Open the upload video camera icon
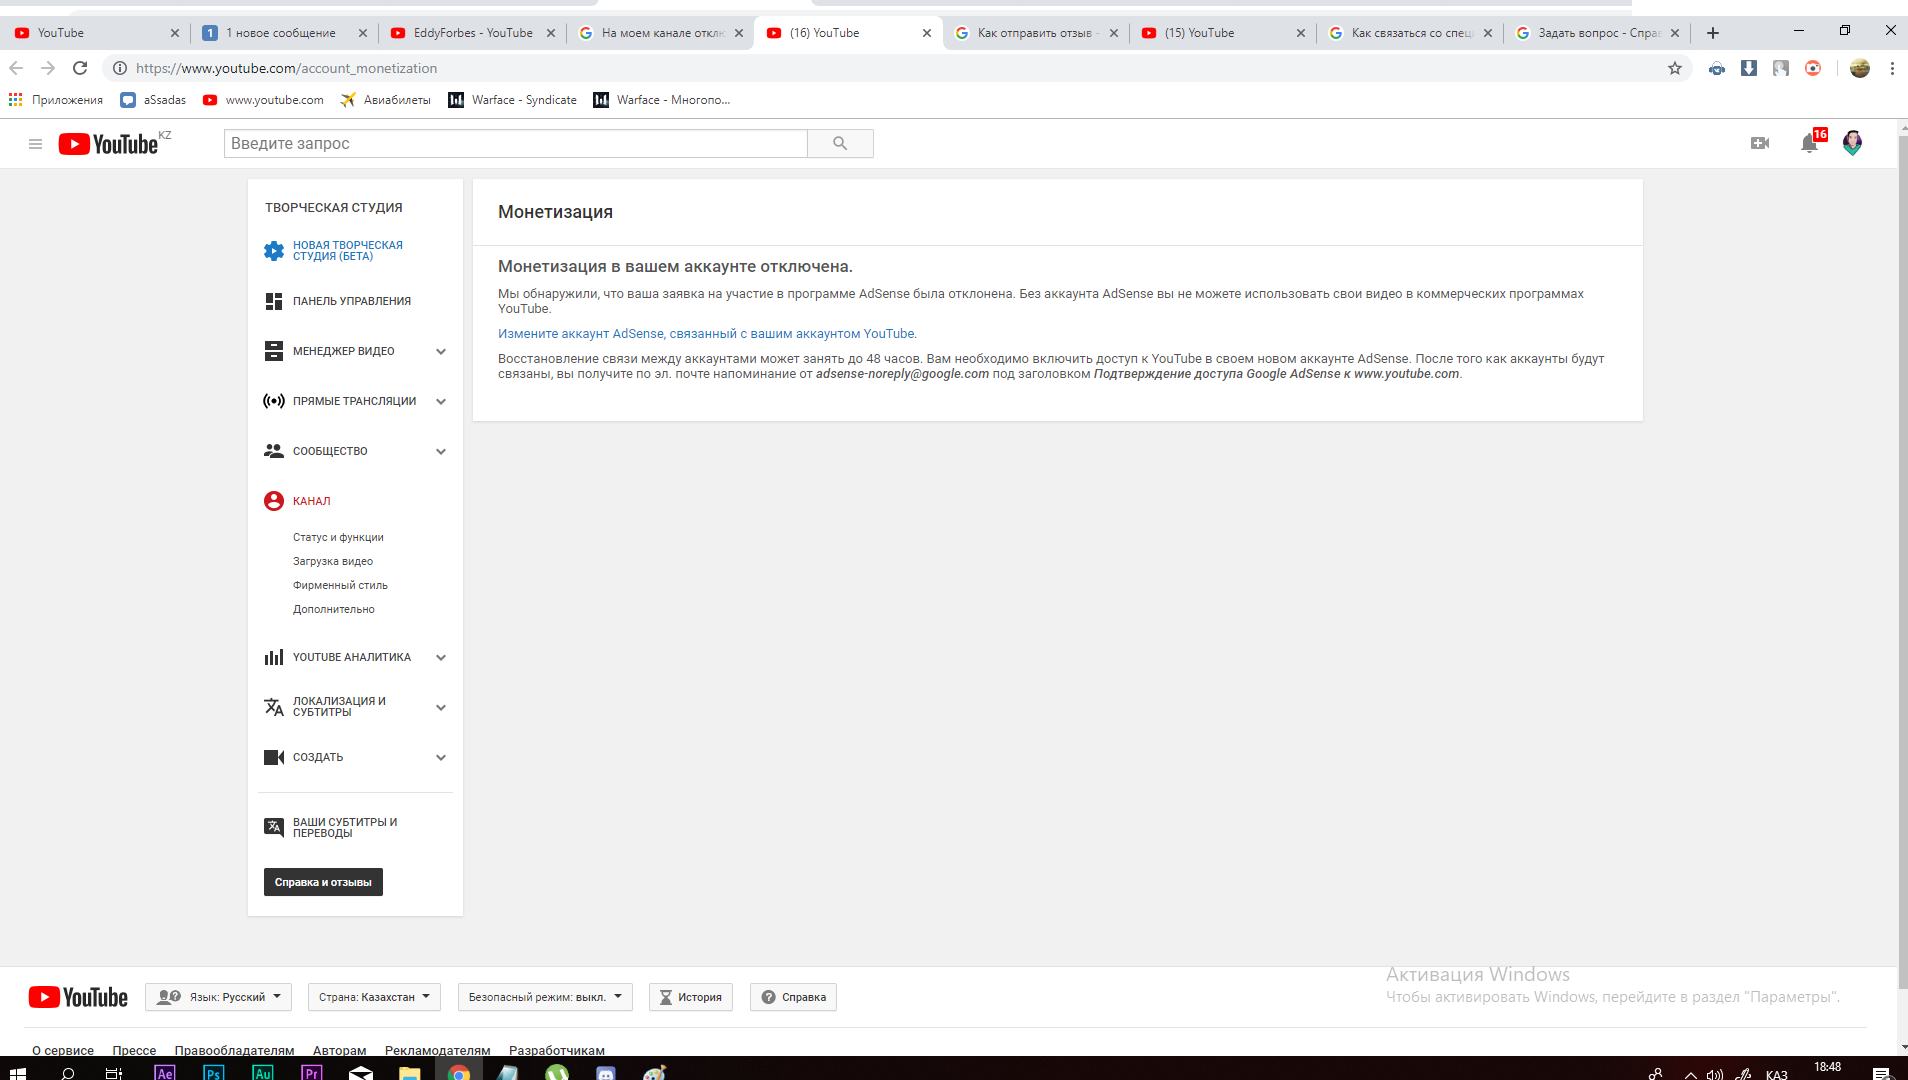This screenshot has width=1908, height=1080. click(1760, 144)
